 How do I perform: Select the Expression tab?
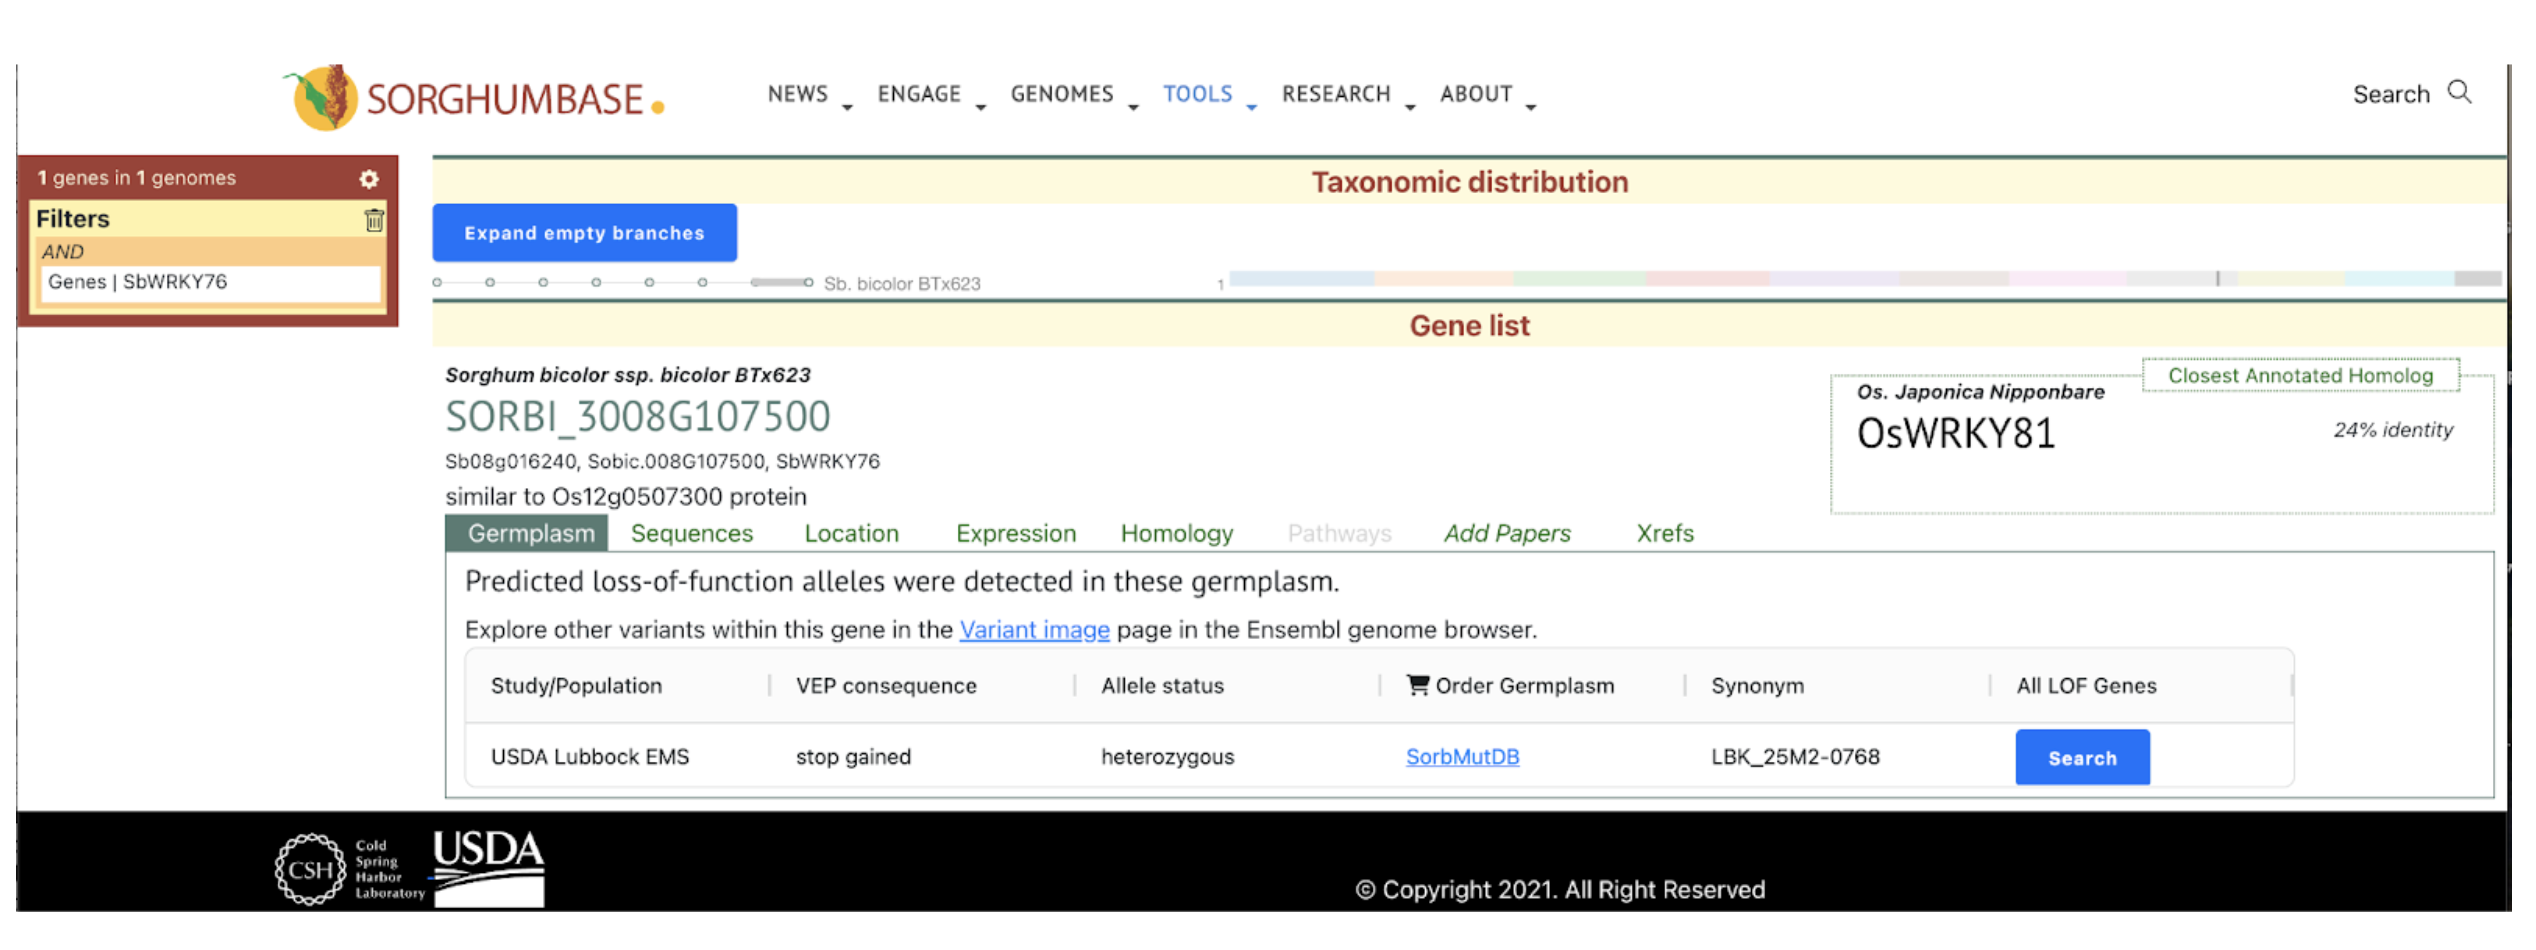(1015, 534)
